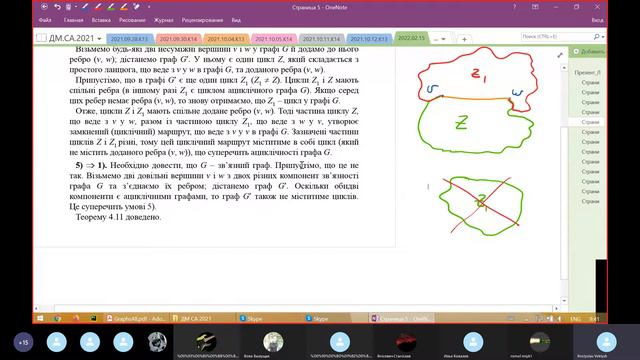Switch to section tab 2021.10.05.К14
Screen dimensions: 640x360
tap(273, 39)
